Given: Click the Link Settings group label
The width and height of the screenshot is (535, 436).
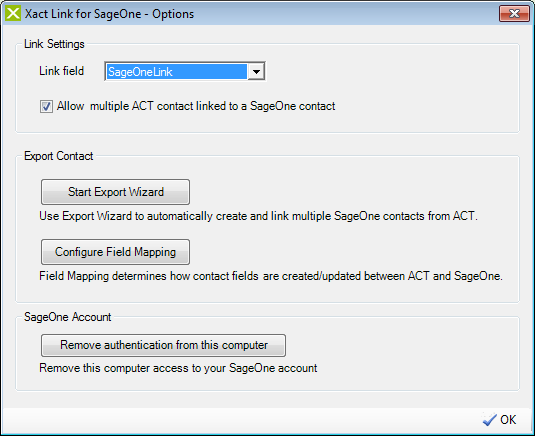Looking at the screenshot, I should click(x=54, y=44).
